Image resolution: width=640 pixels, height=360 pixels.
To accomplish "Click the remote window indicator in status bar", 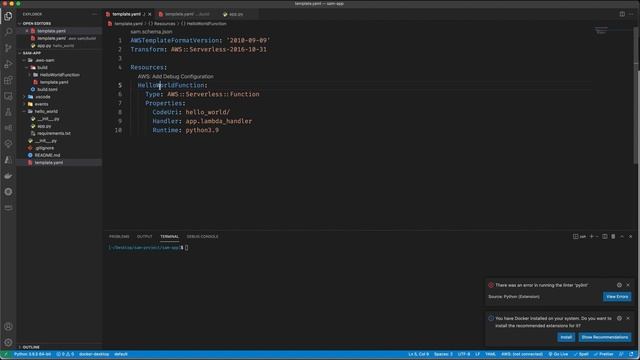I will tap(5, 354).
